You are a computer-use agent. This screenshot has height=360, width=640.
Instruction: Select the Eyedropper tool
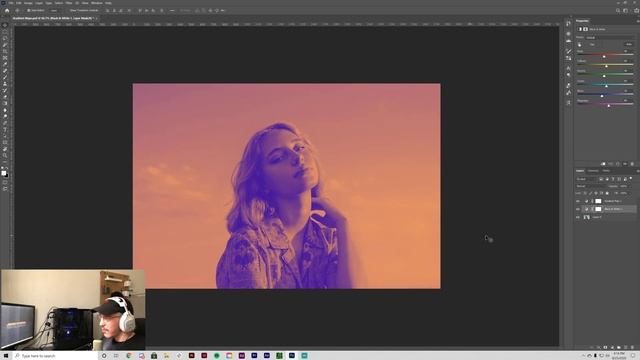[5, 64]
